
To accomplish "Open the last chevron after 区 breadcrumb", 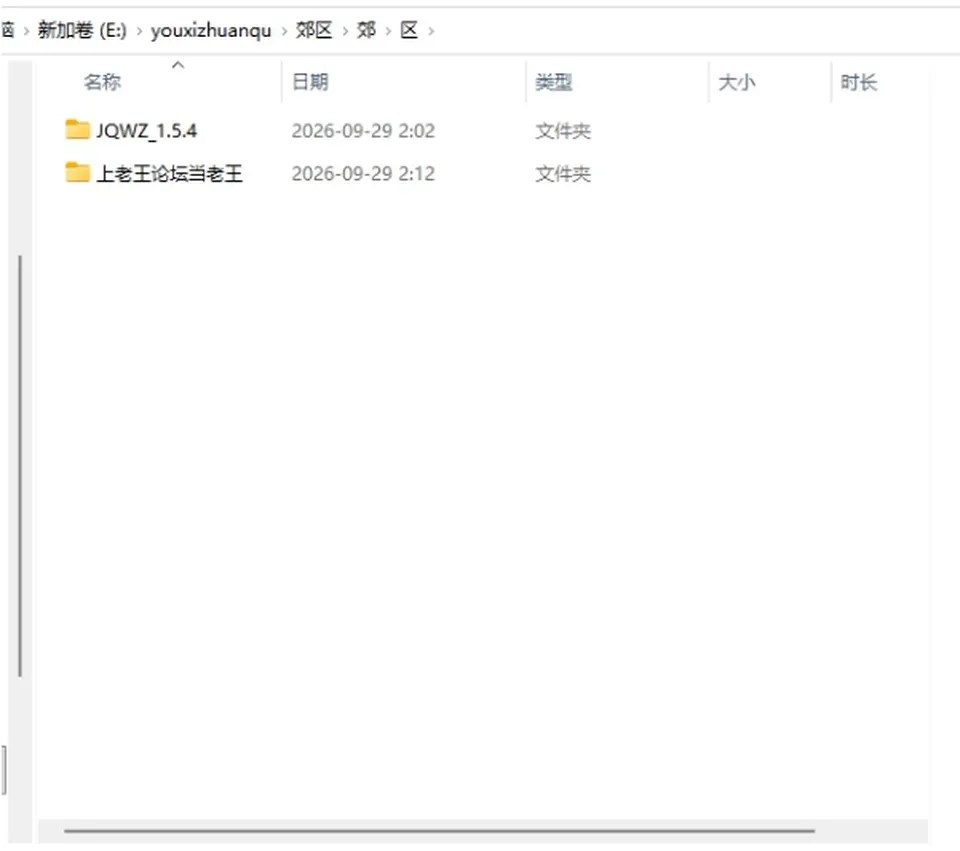I will click(431, 31).
